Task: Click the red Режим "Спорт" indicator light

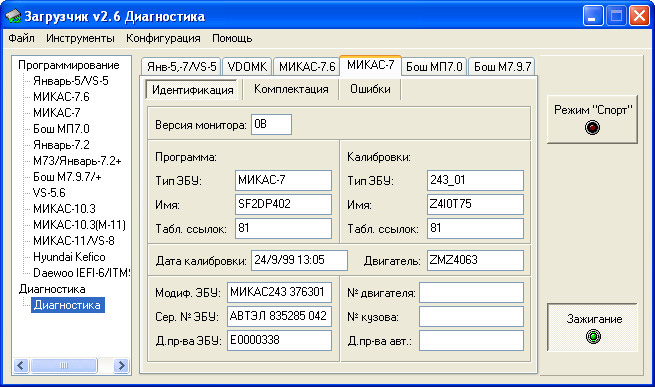Action: coord(592,127)
